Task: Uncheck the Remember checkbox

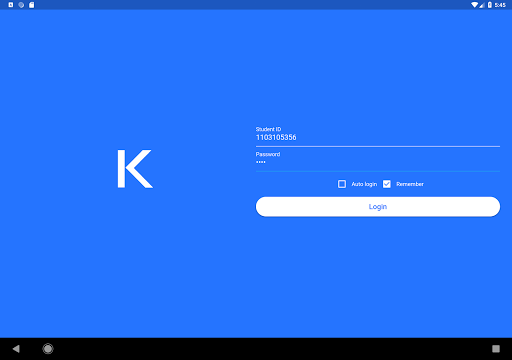Action: click(387, 184)
